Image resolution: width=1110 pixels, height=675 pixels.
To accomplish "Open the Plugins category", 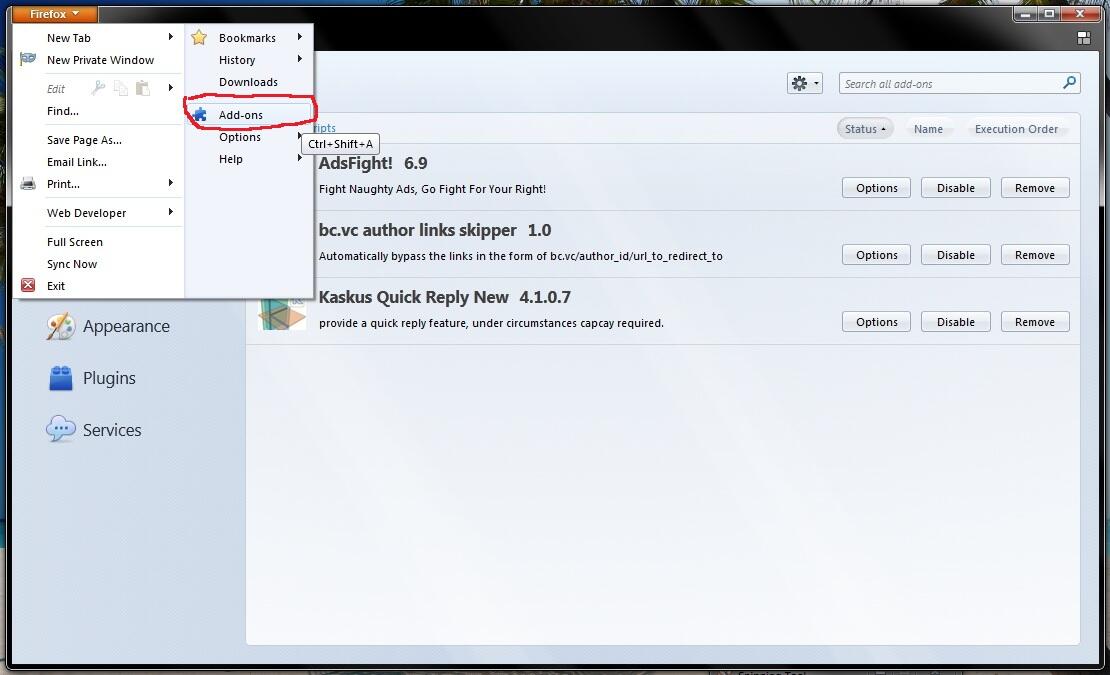I will [x=92, y=378].
